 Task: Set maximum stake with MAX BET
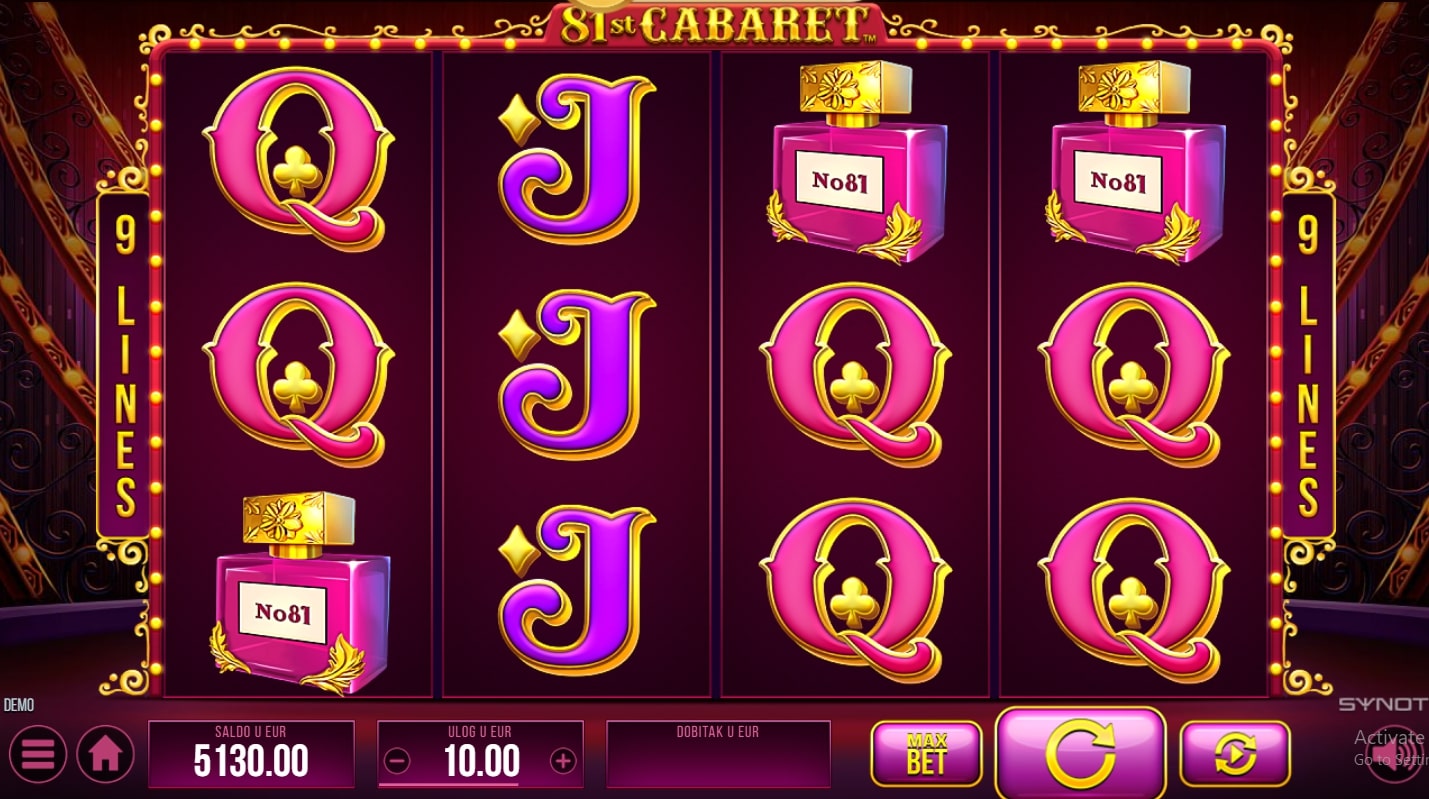[927, 753]
